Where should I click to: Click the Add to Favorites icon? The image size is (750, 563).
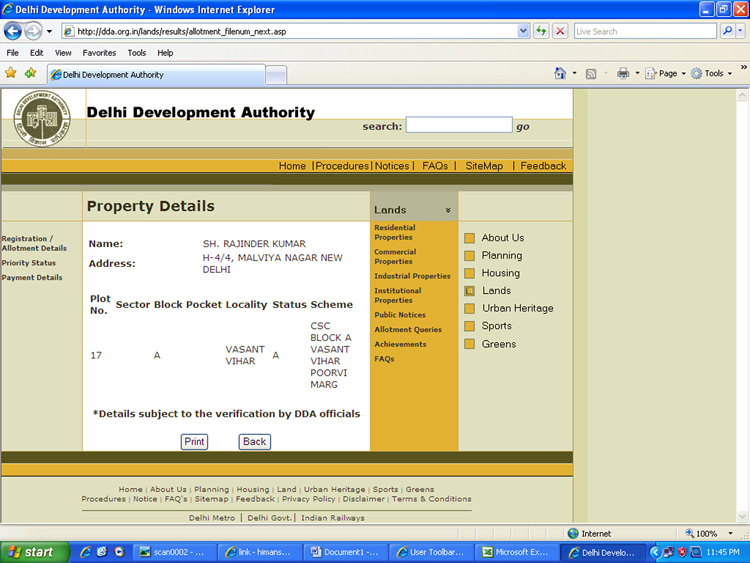(x=30, y=73)
